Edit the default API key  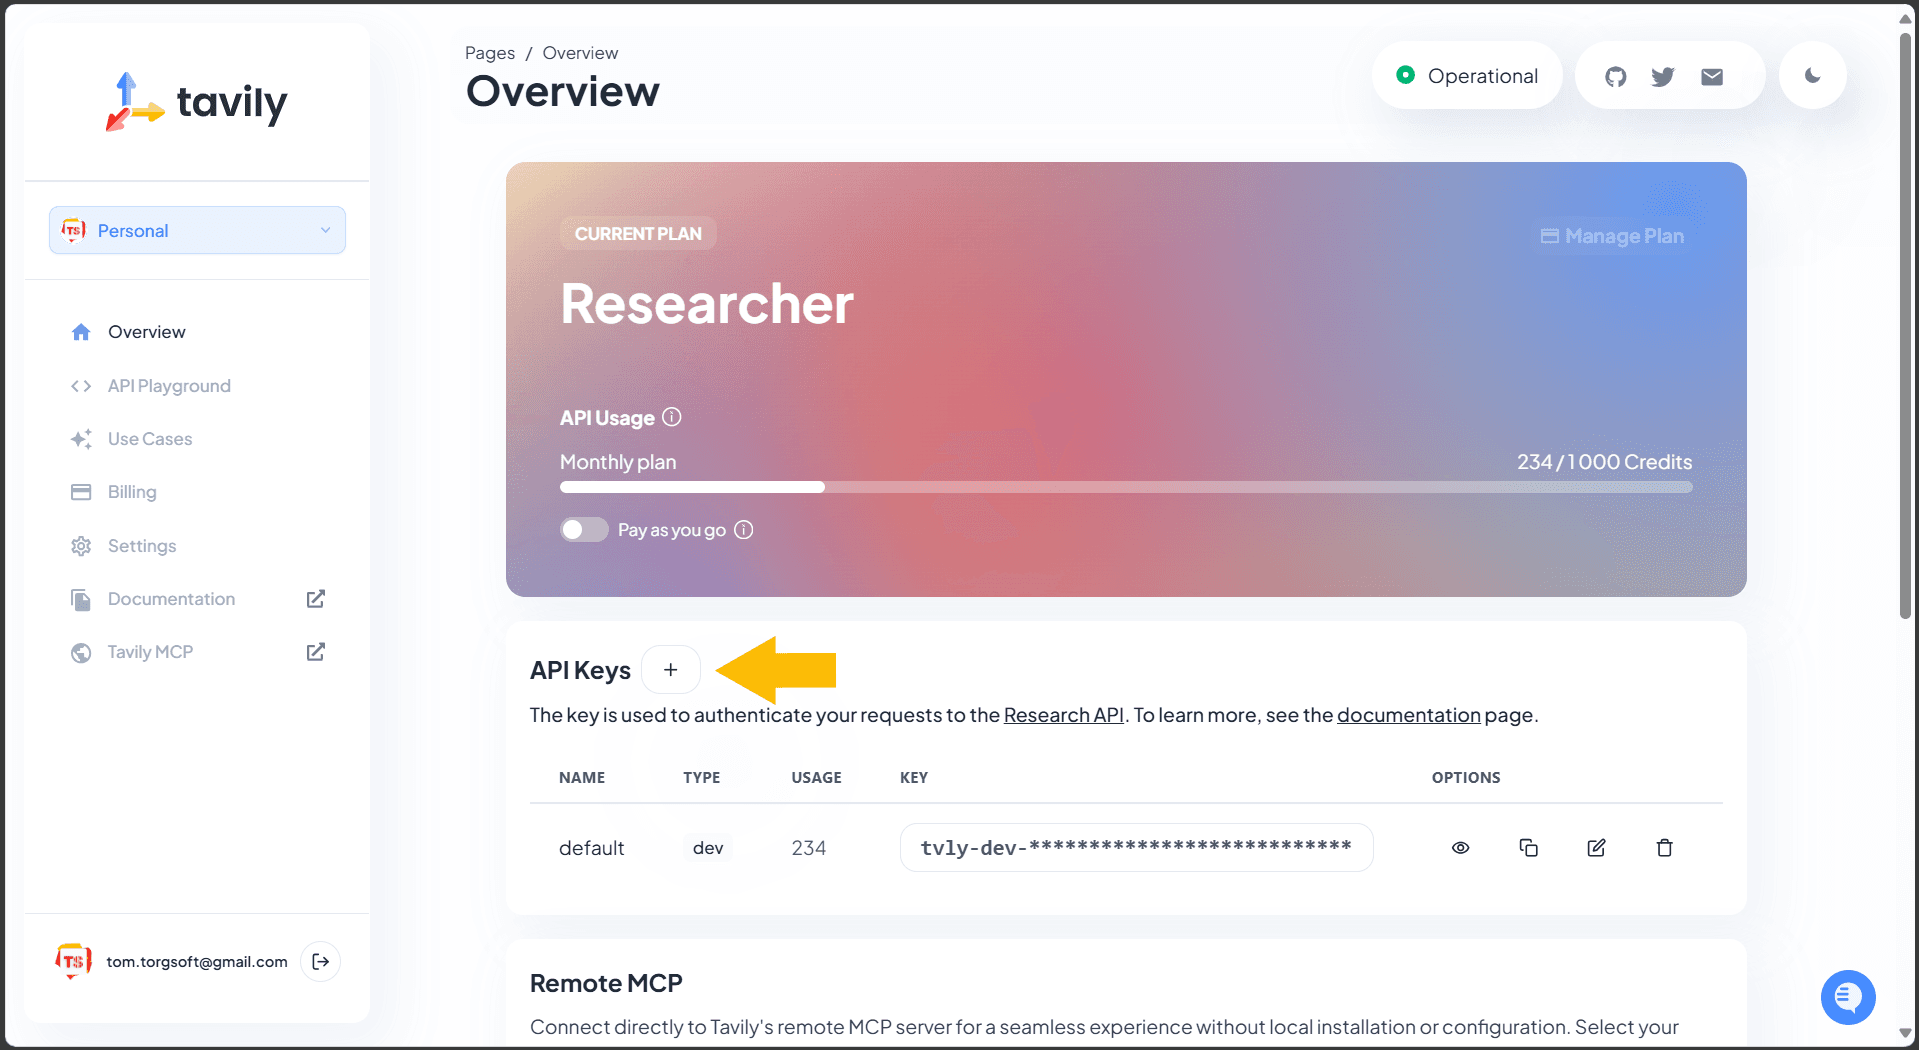pos(1596,848)
